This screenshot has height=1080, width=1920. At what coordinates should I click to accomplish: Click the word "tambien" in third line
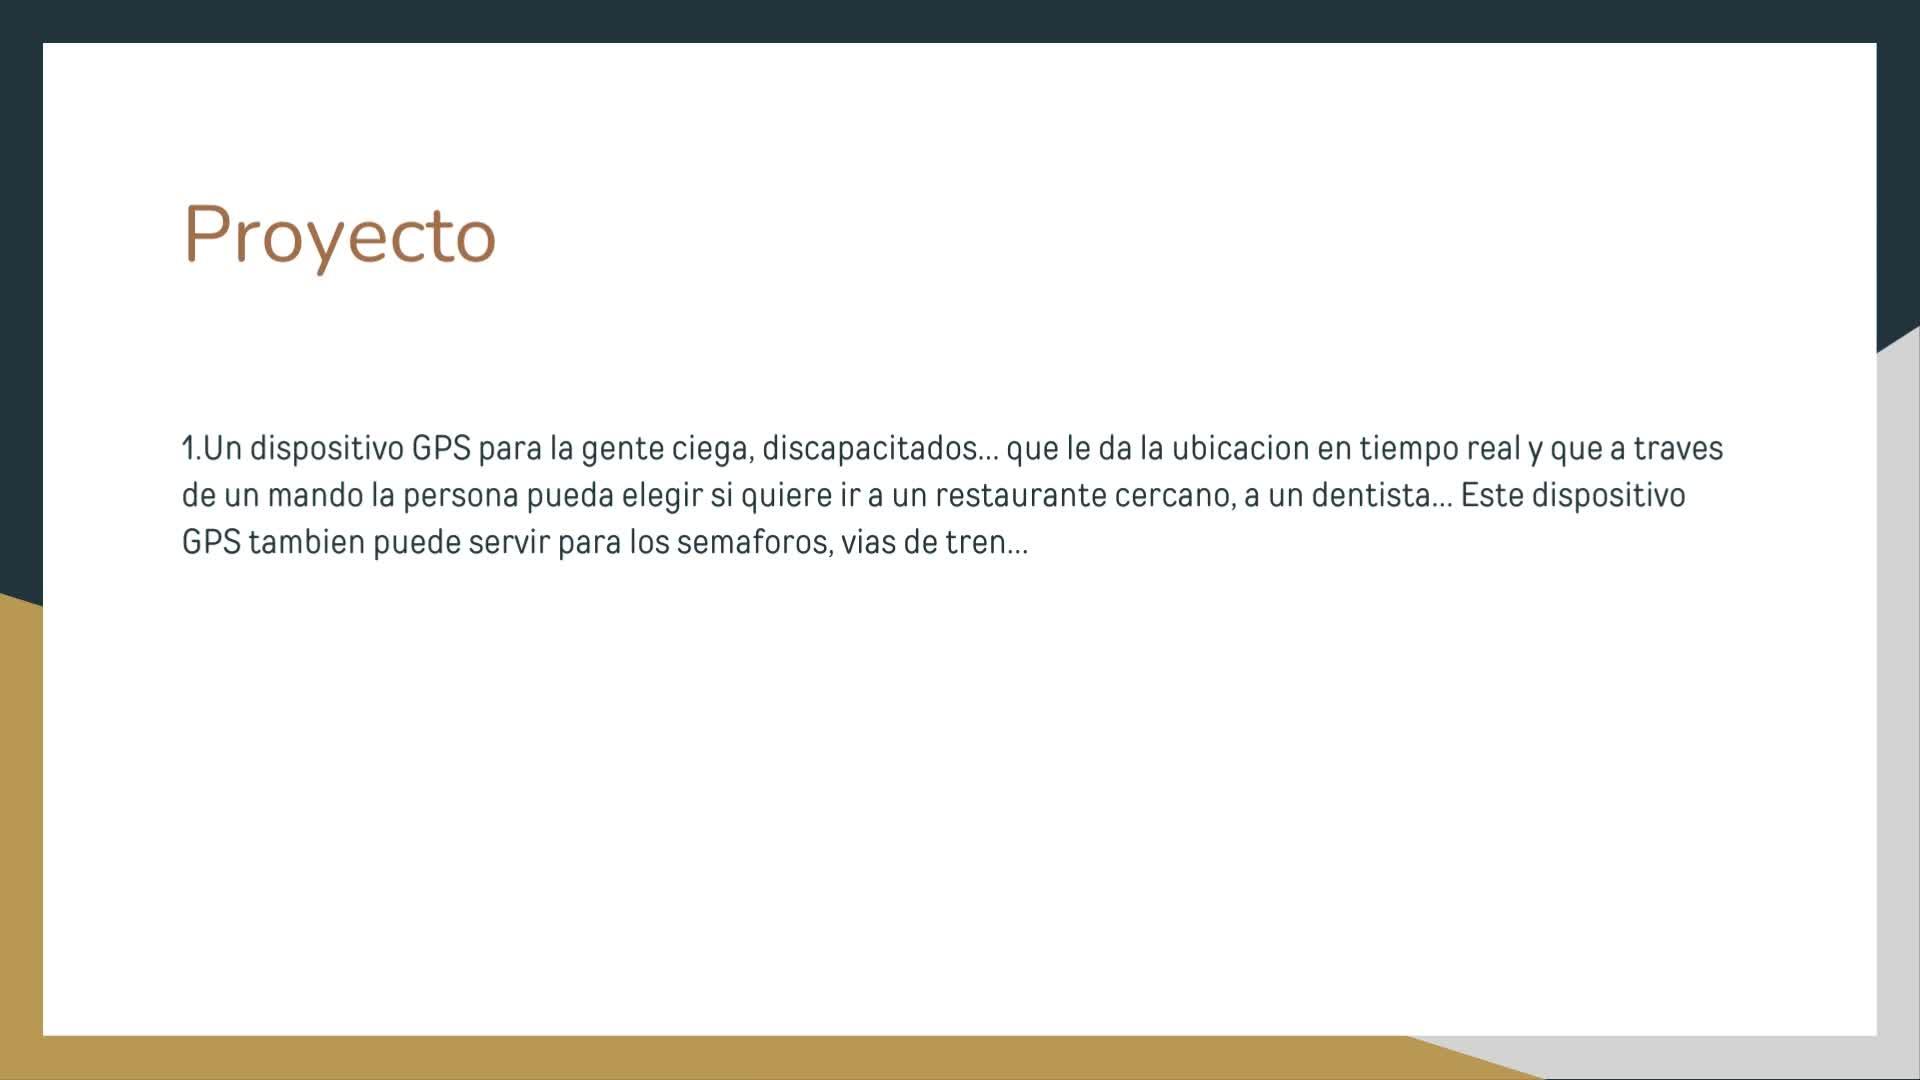306,542
